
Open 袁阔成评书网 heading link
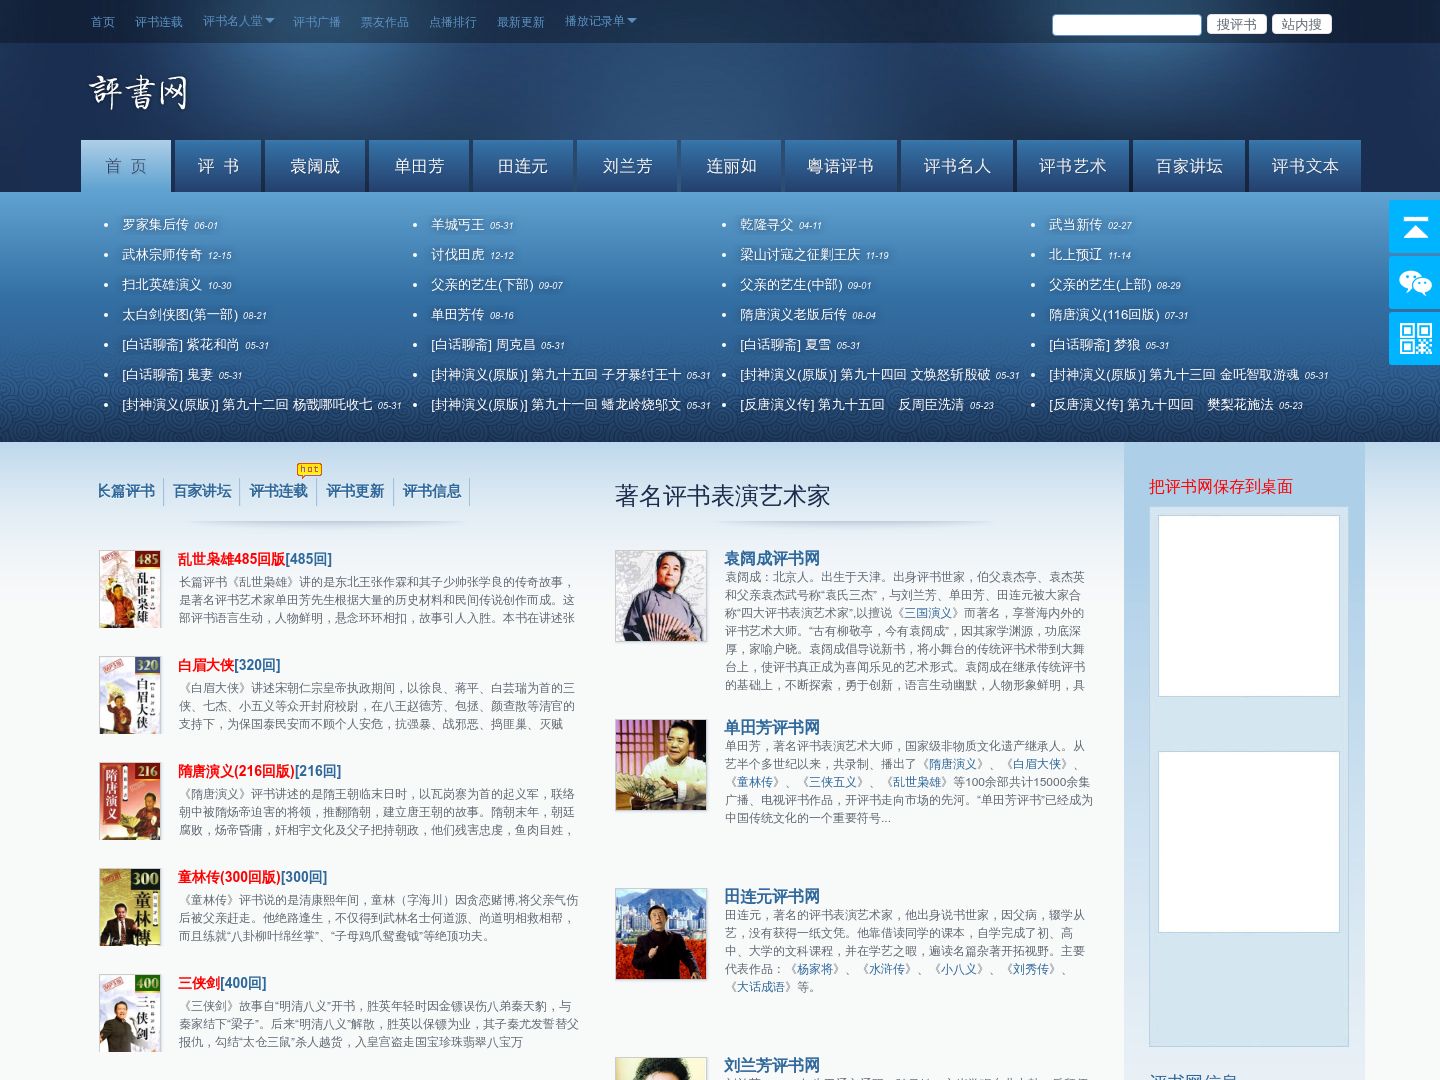(x=772, y=558)
